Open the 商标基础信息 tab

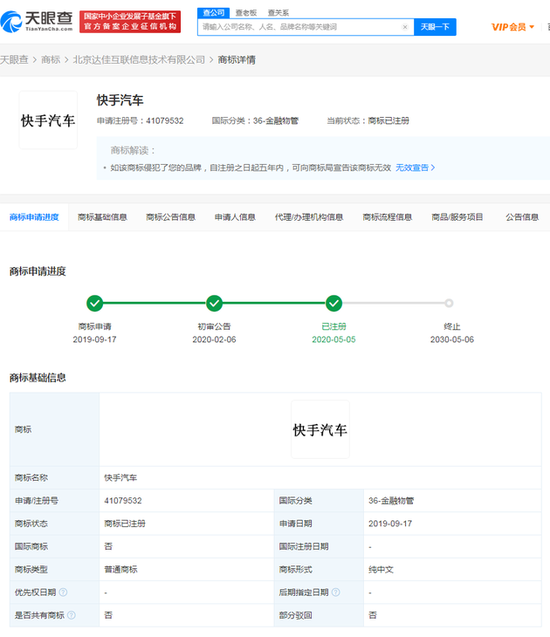[x=102, y=217]
